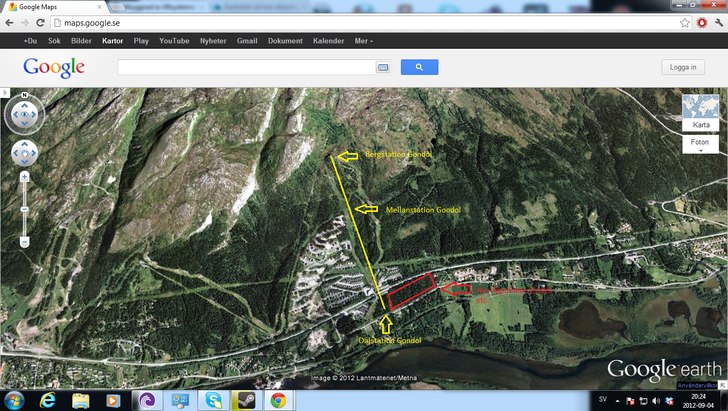This screenshot has height=411, width=728.
Task: Focus the Google Maps search field
Action: coord(246,67)
